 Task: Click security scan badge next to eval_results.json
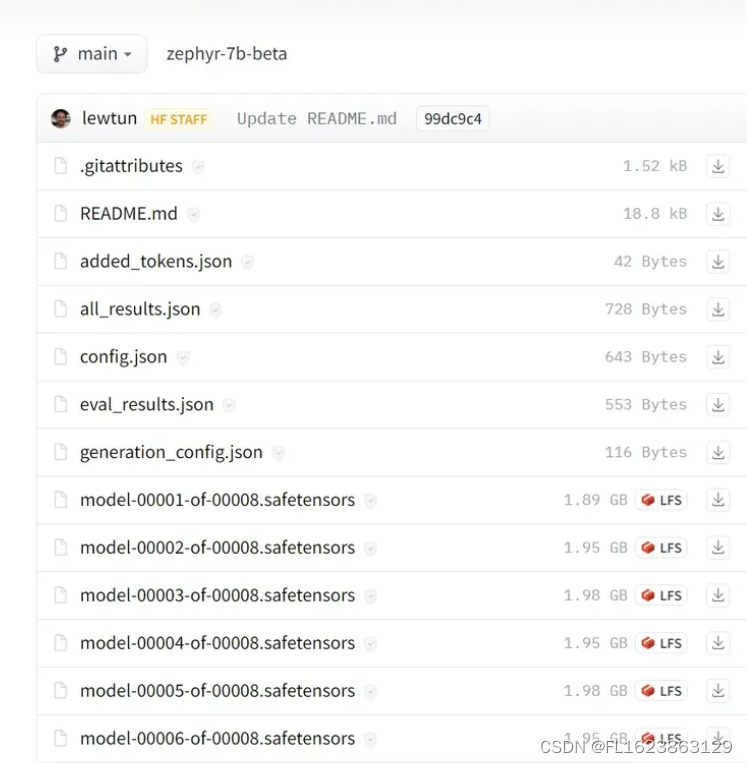(x=229, y=405)
